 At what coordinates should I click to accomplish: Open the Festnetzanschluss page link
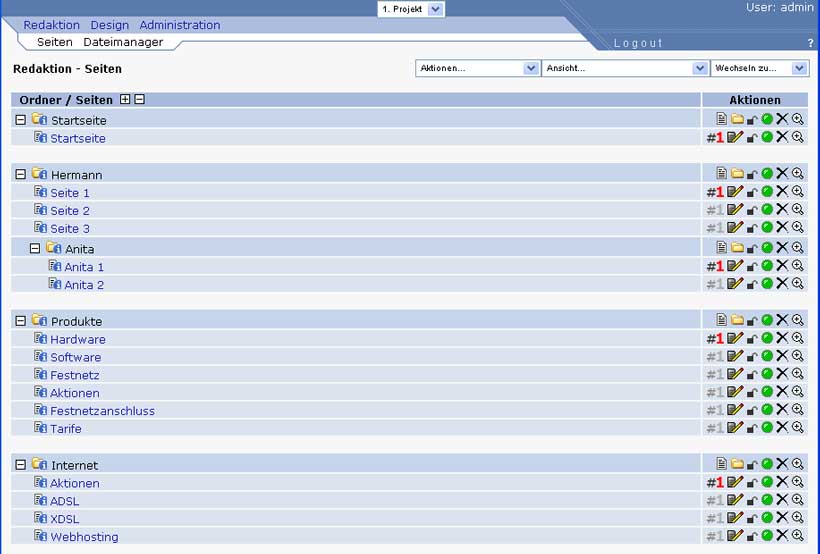tap(102, 411)
